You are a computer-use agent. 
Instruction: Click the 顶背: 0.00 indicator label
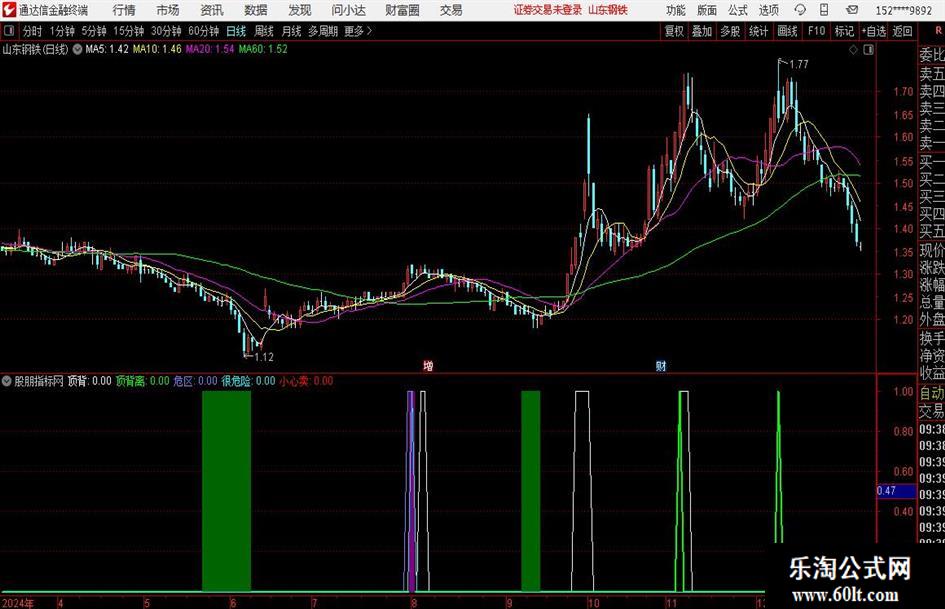[x=89, y=381]
